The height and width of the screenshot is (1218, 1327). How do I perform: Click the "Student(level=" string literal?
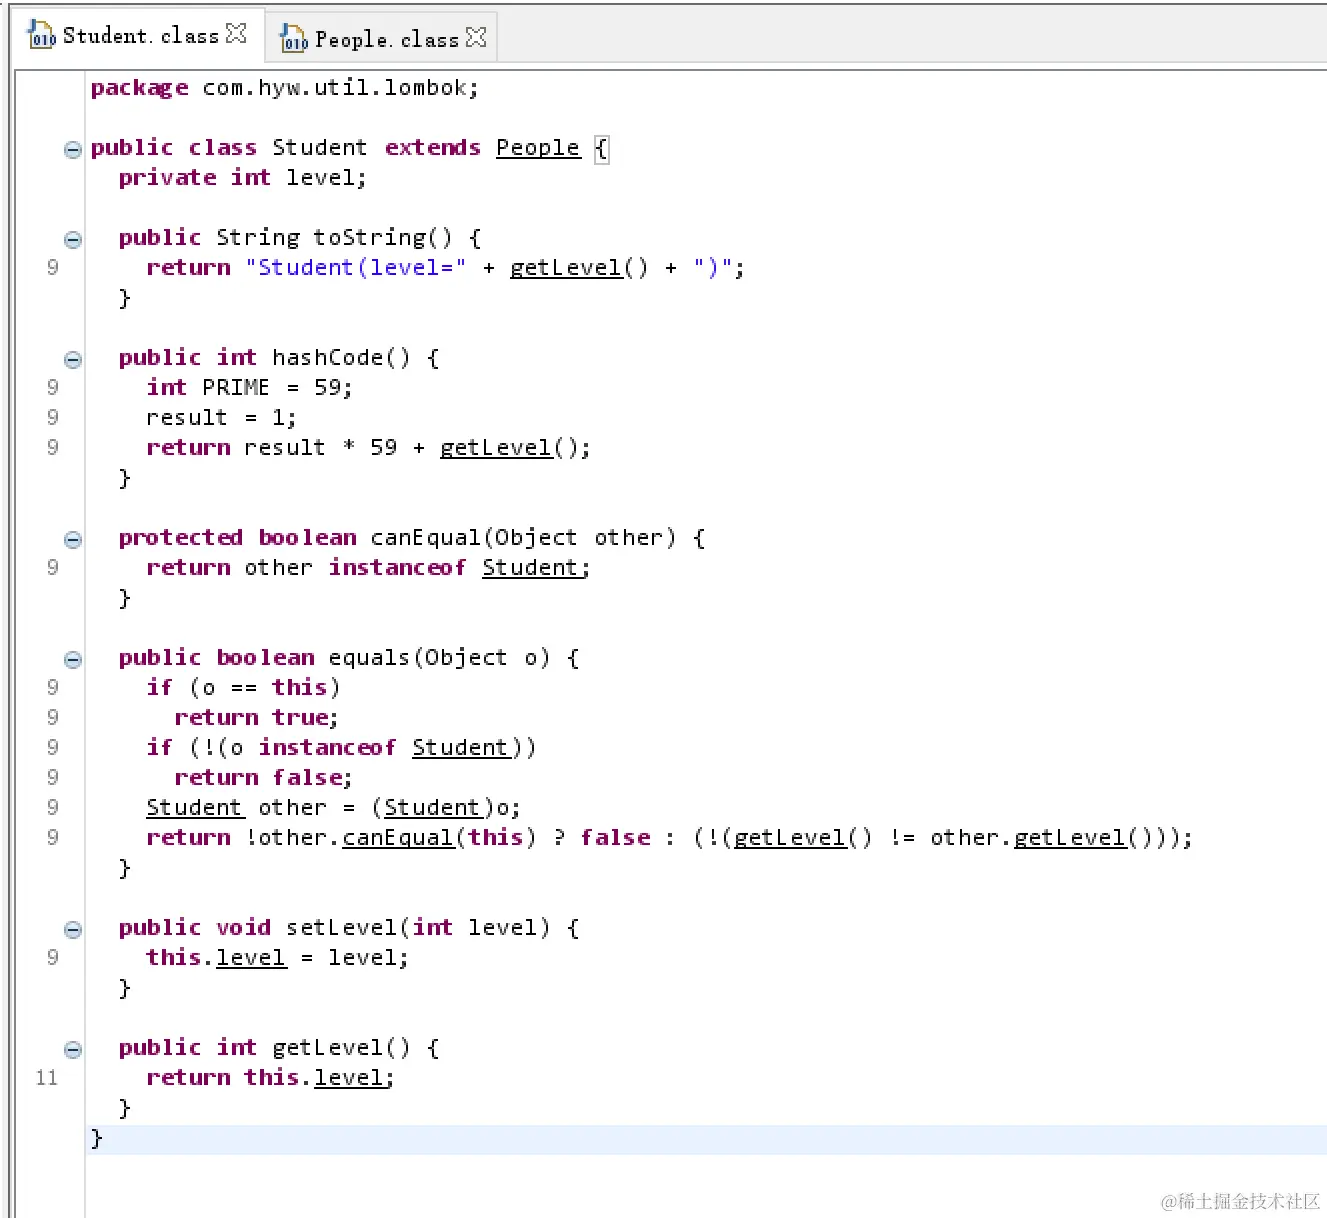click(355, 268)
